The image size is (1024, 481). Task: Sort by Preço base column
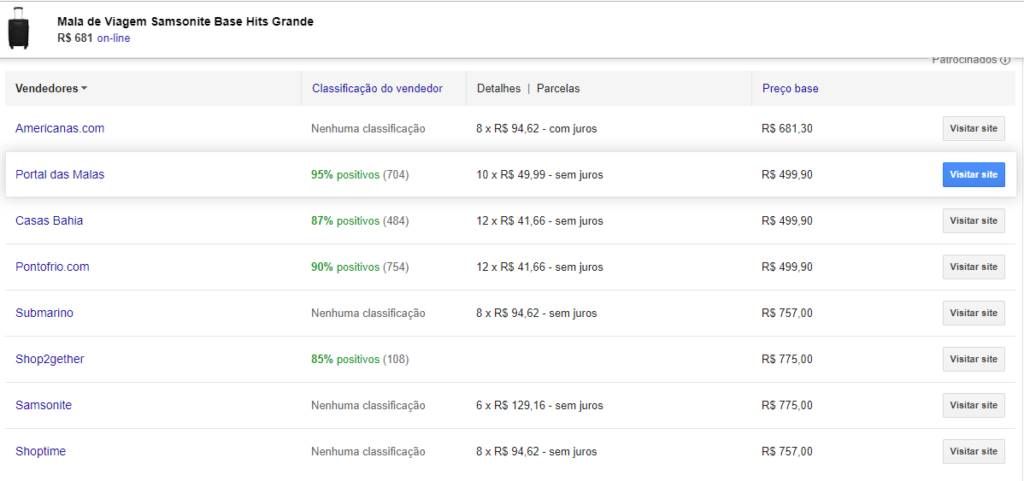point(790,89)
